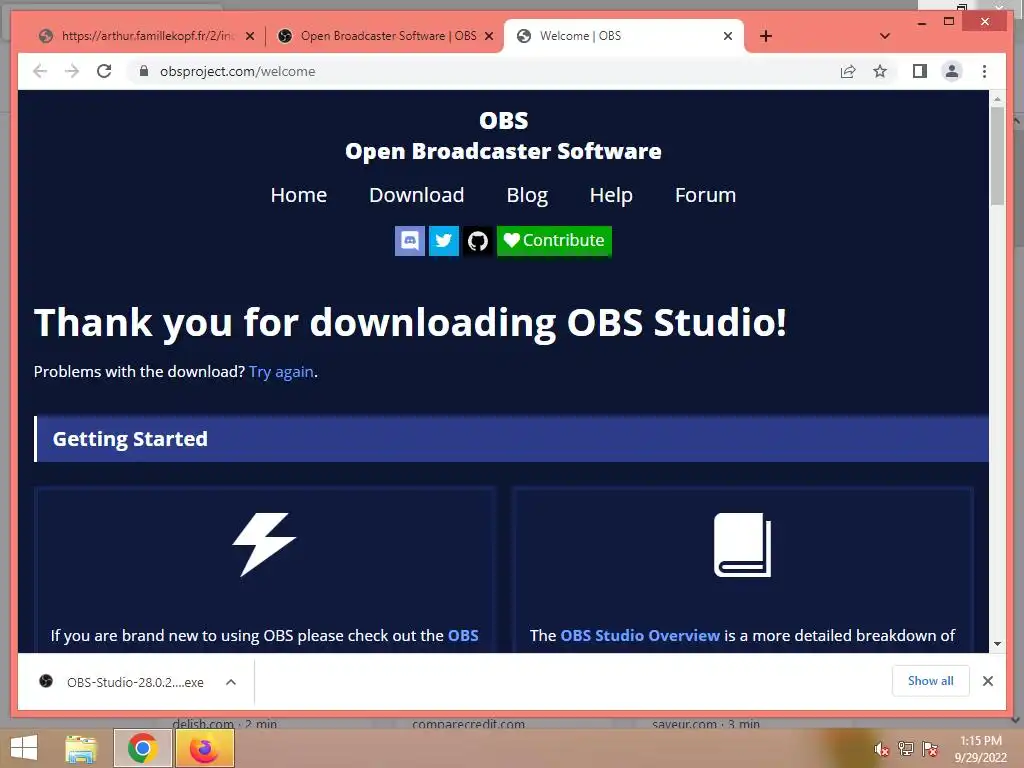Go to the Home nav item
Screen dimensions: 1024x768
(298, 195)
